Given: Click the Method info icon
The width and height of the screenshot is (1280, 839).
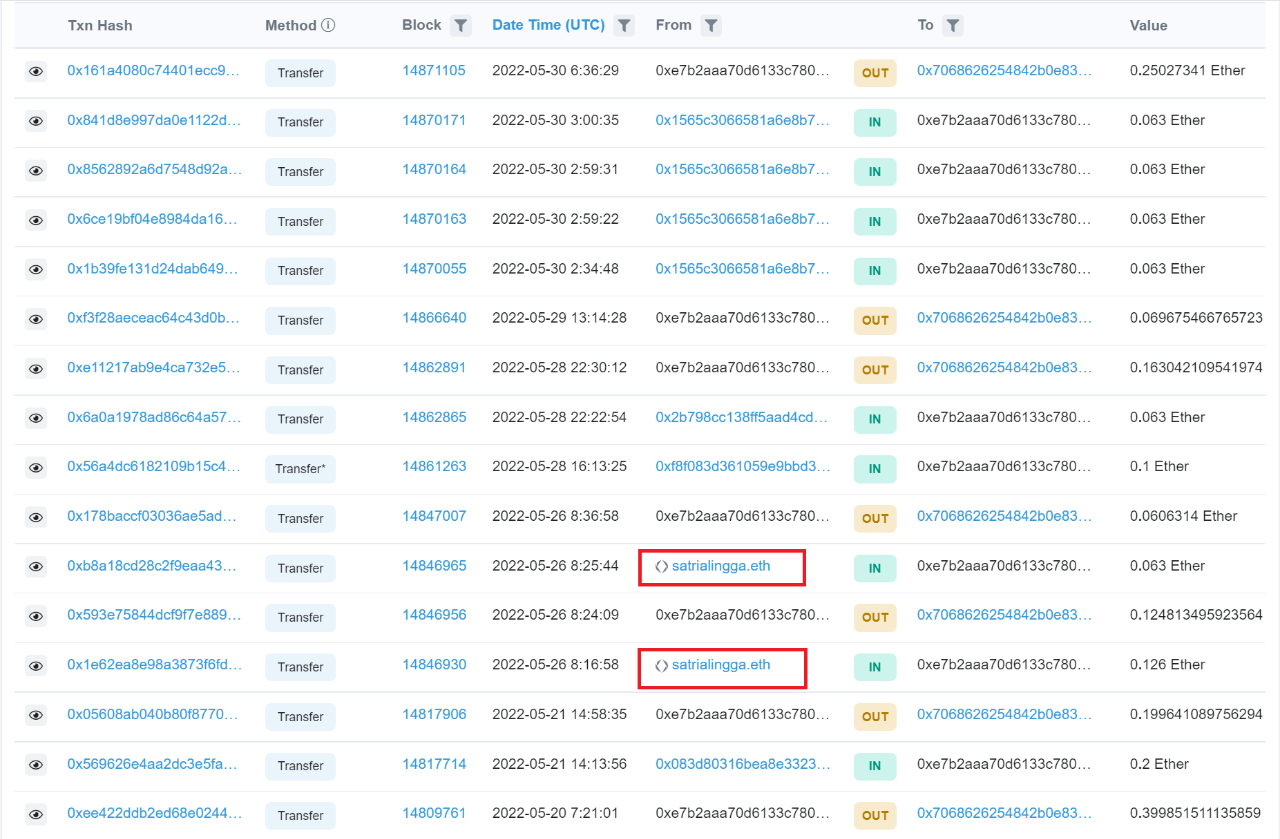Looking at the screenshot, I should (328, 26).
